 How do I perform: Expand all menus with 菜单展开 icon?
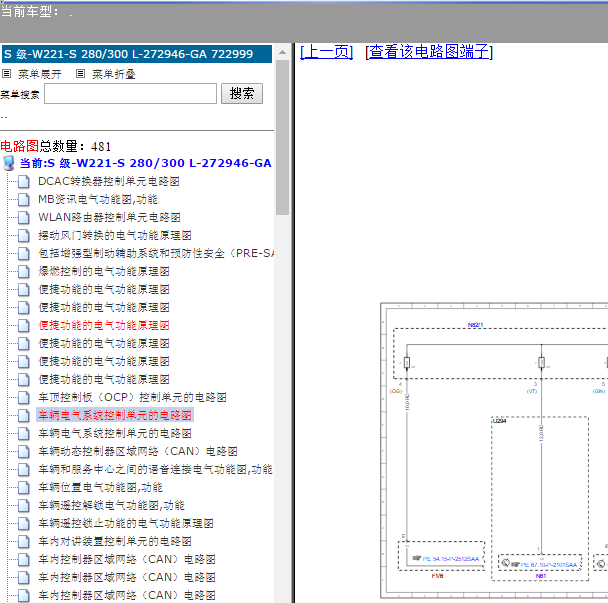point(7,74)
